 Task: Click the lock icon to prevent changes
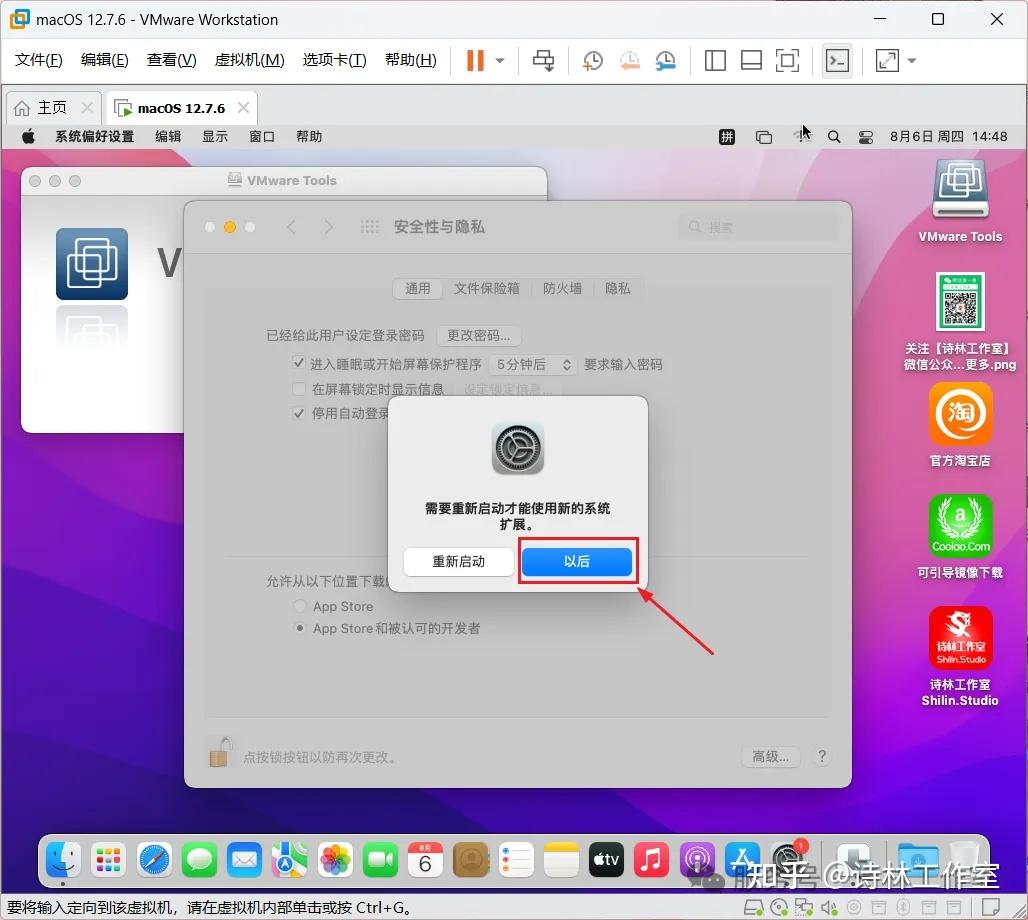click(x=220, y=752)
